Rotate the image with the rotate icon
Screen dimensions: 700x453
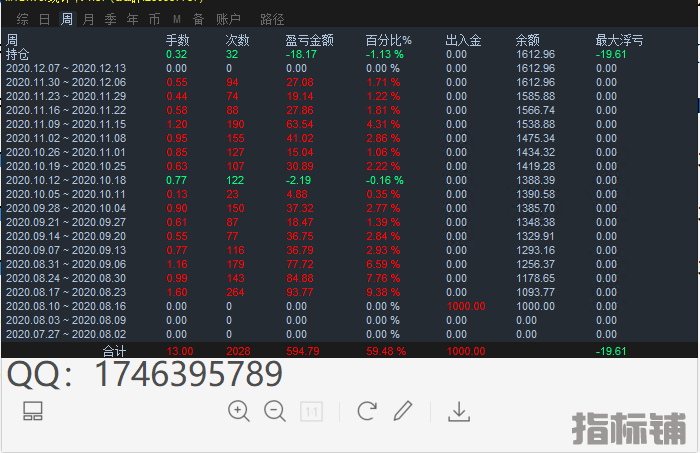pyautogui.click(x=367, y=411)
